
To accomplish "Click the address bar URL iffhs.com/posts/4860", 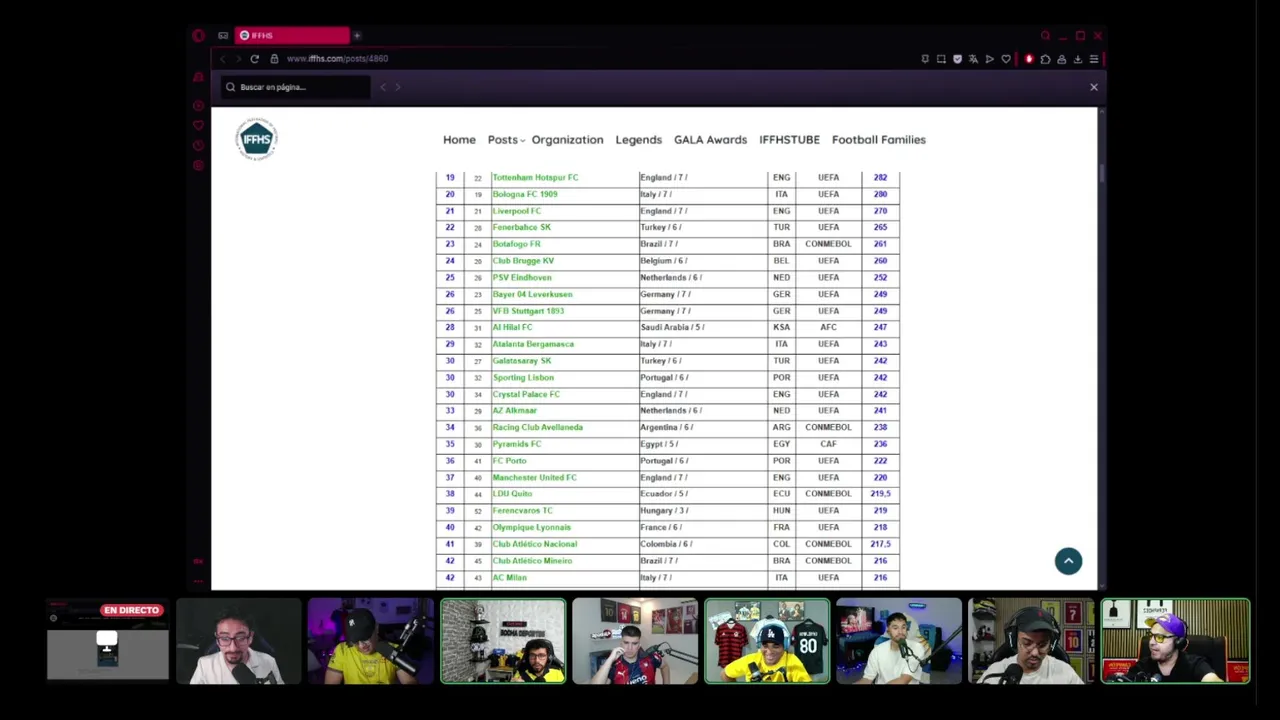I will (337, 59).
